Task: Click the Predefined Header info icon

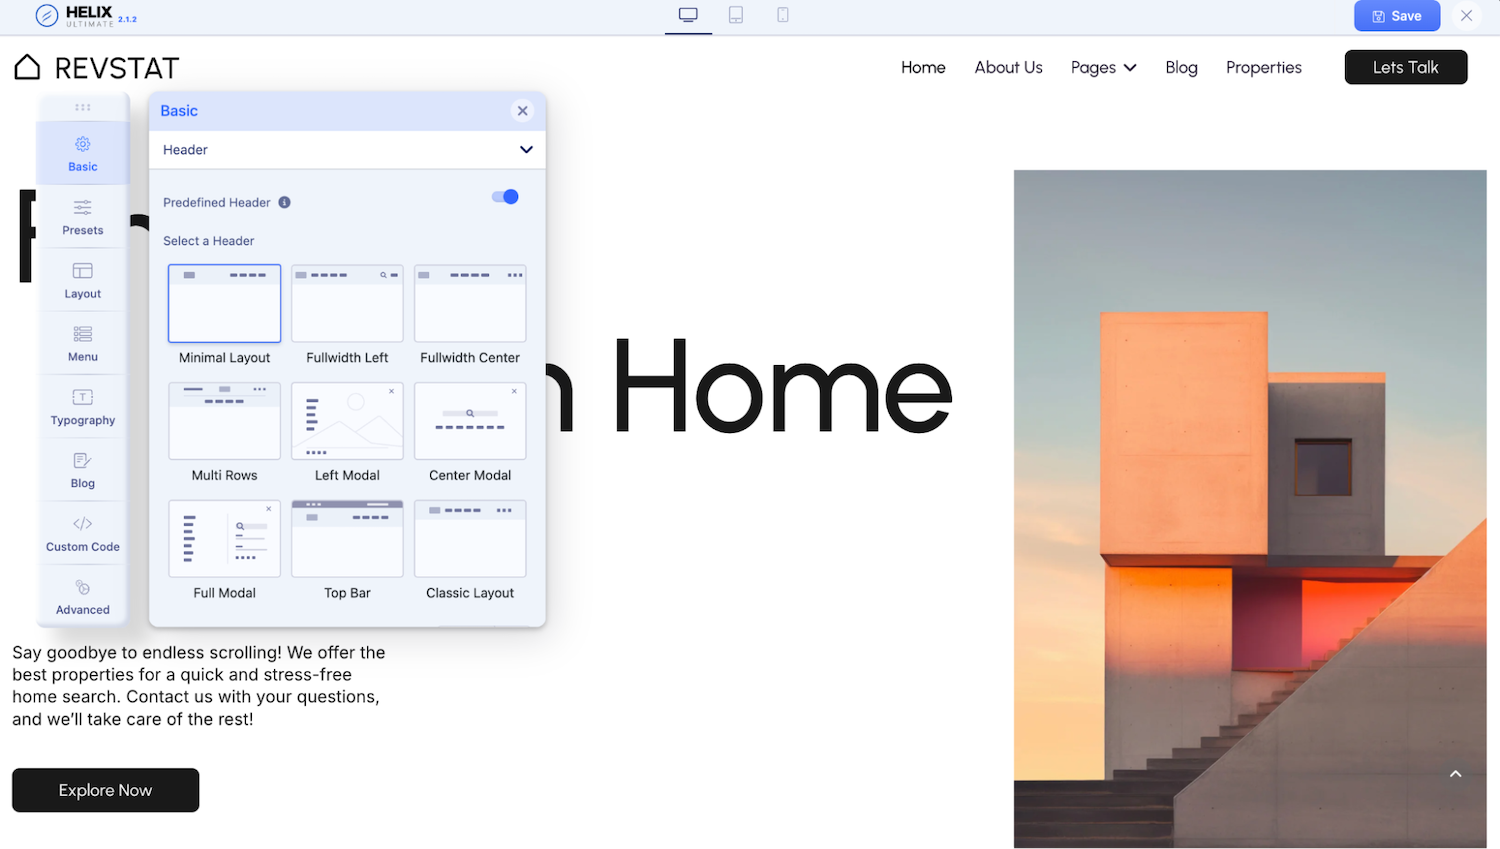Action: [x=285, y=202]
